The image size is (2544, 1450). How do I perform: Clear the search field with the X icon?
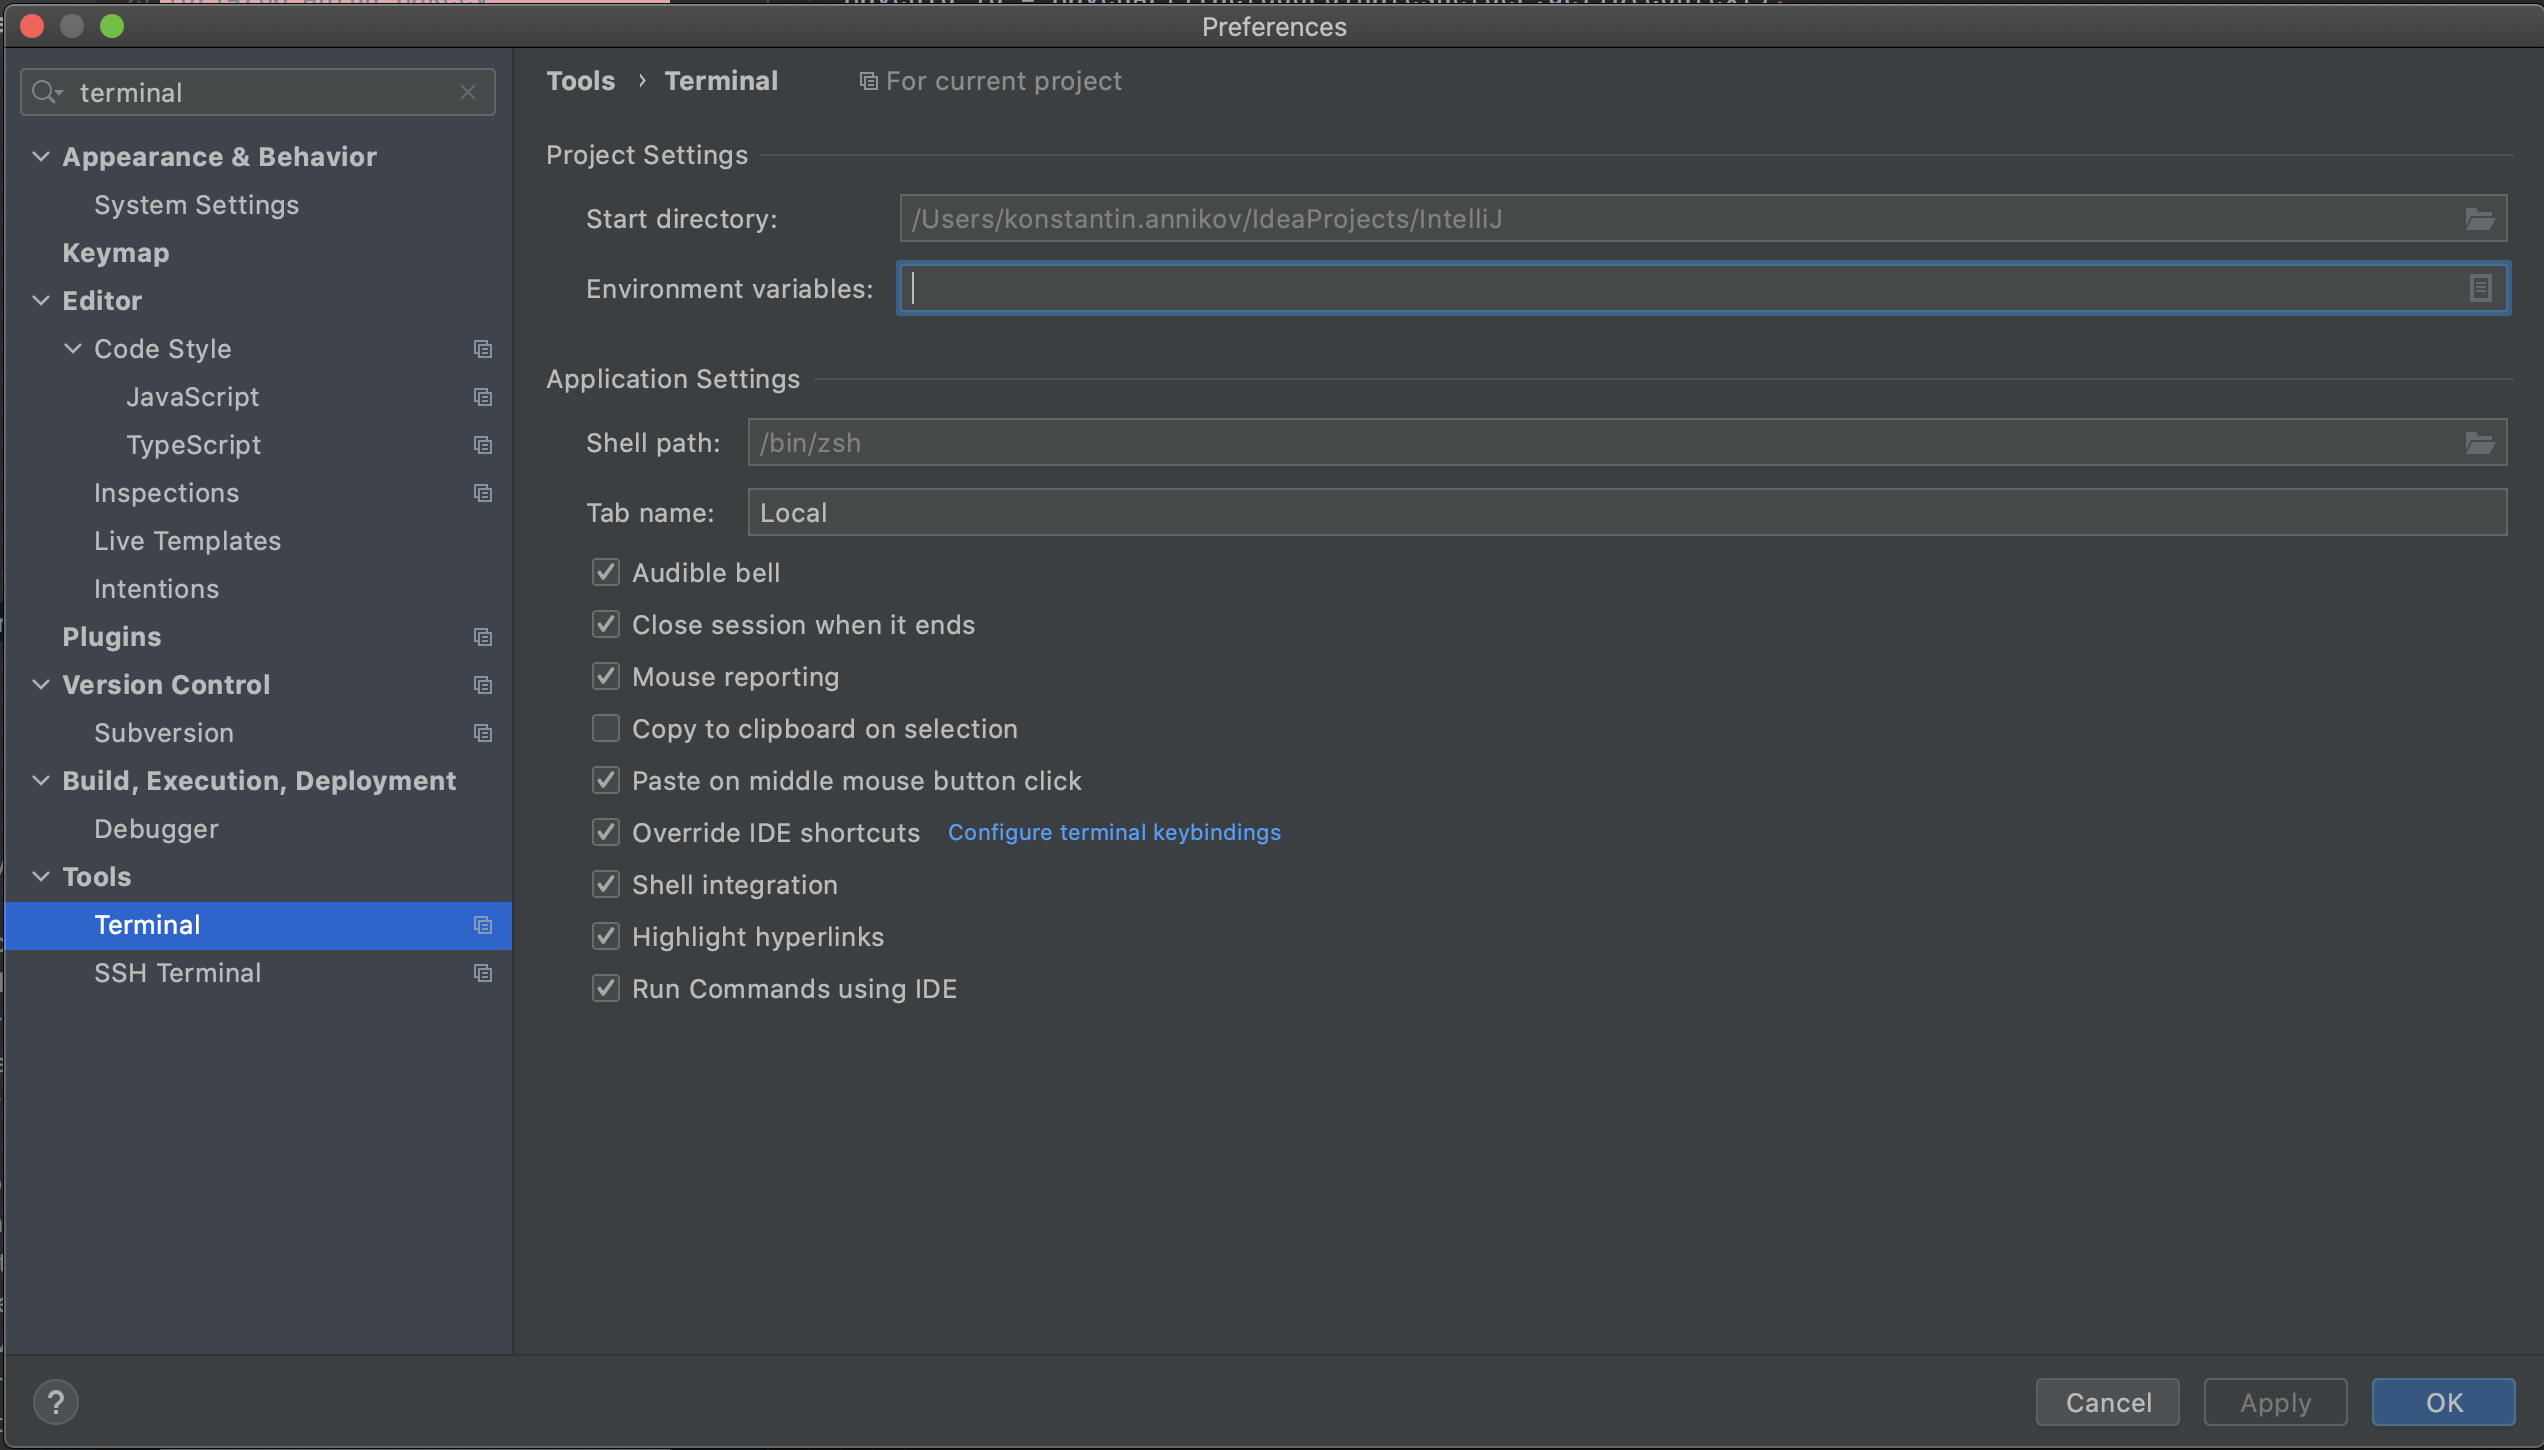(x=468, y=92)
